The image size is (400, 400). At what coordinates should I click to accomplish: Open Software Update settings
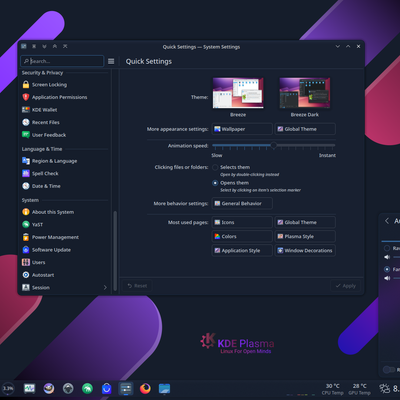(x=65, y=250)
